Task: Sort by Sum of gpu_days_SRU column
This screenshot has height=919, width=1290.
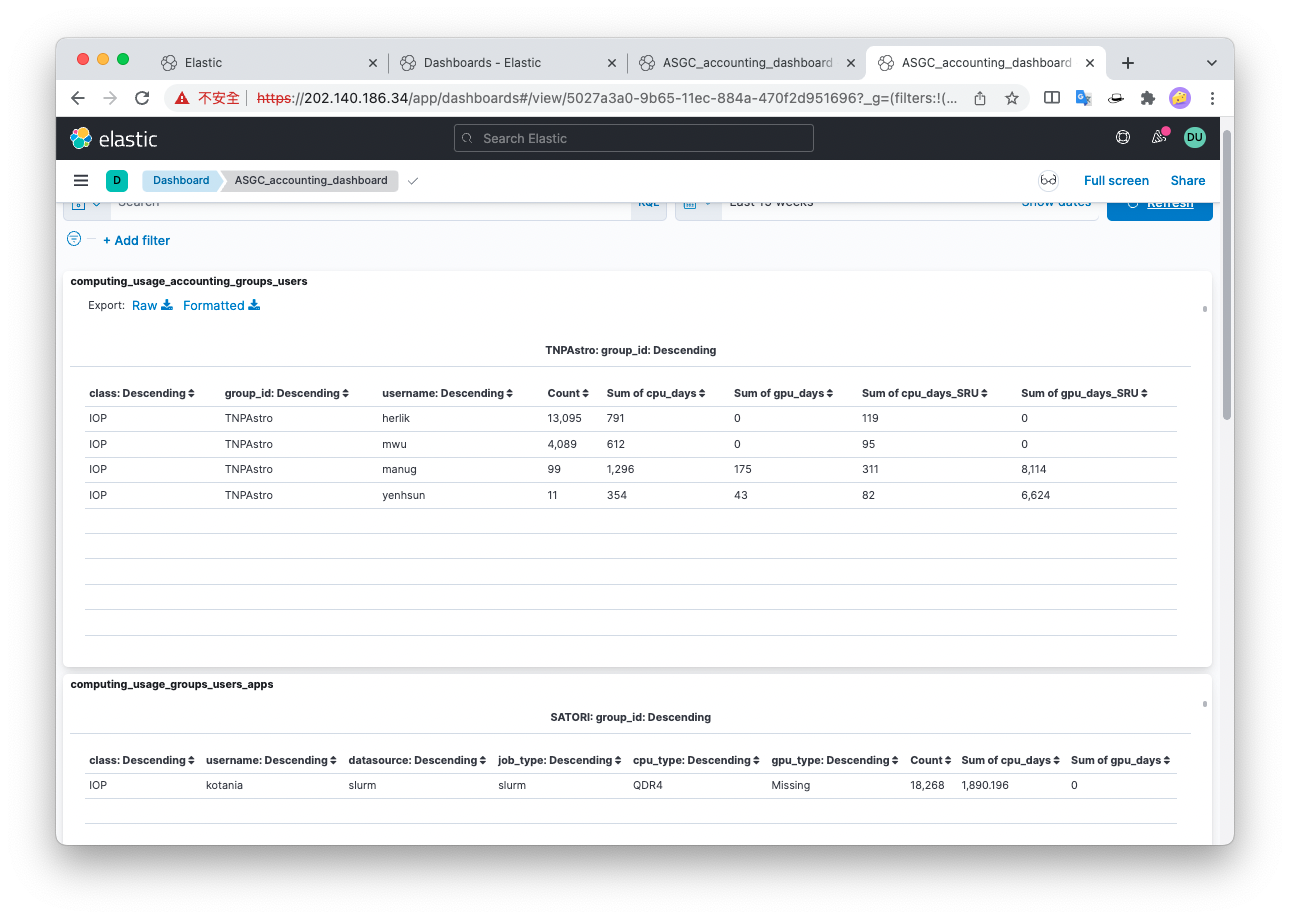Action: [x=1084, y=393]
